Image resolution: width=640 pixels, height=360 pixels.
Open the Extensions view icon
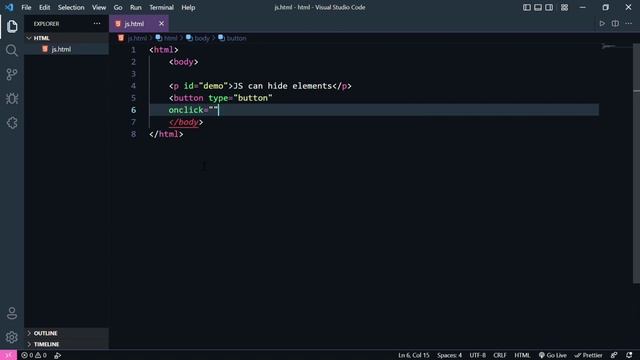[x=12, y=122]
